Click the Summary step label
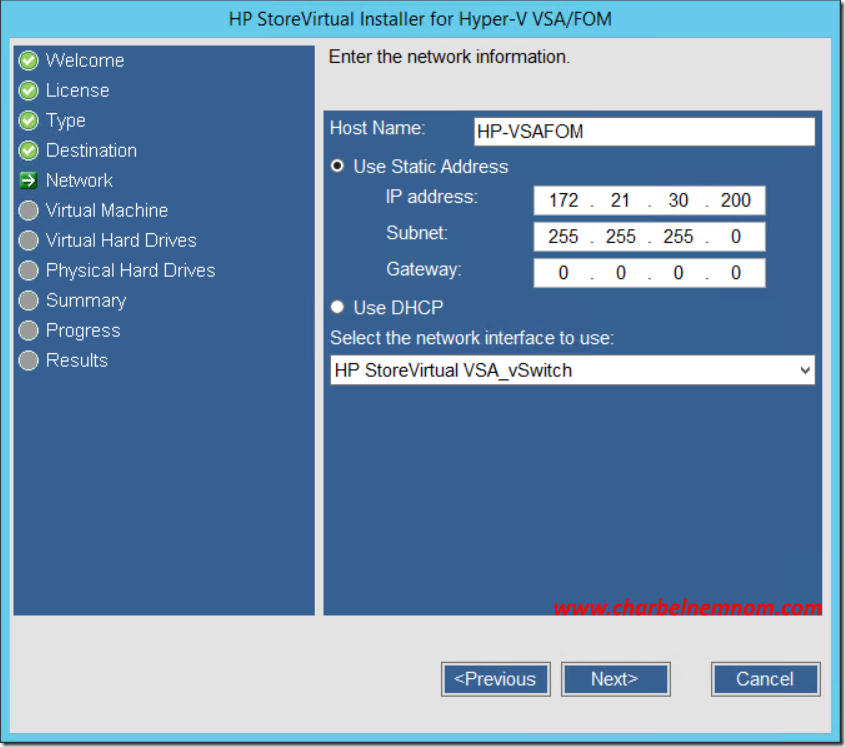This screenshot has height=747, width=845. point(86,301)
